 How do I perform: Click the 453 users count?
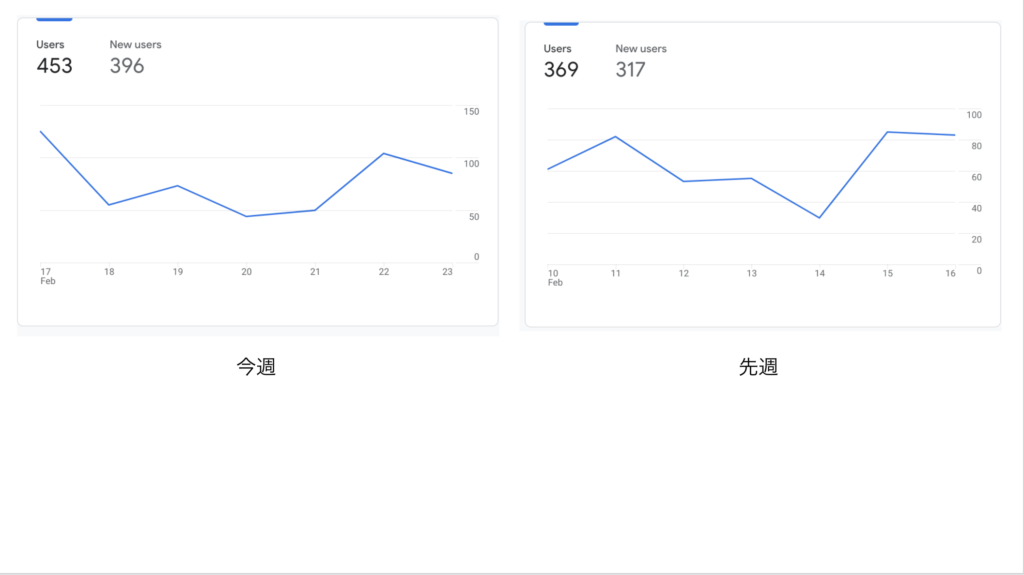[x=54, y=66]
